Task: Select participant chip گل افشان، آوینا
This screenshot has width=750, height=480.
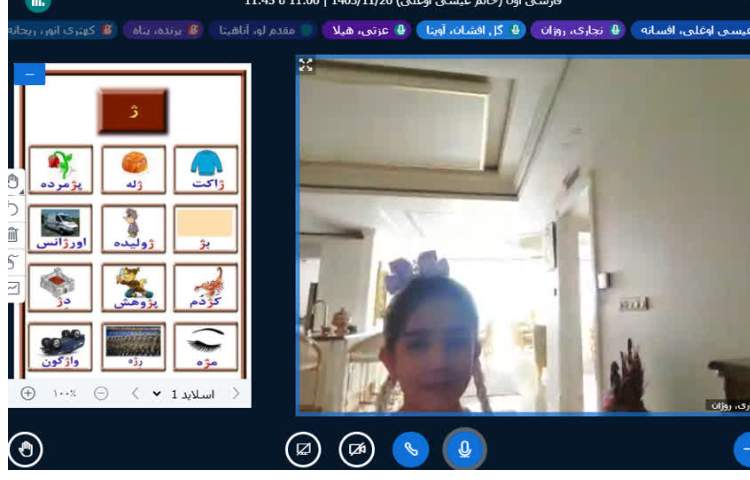Action: click(471, 30)
